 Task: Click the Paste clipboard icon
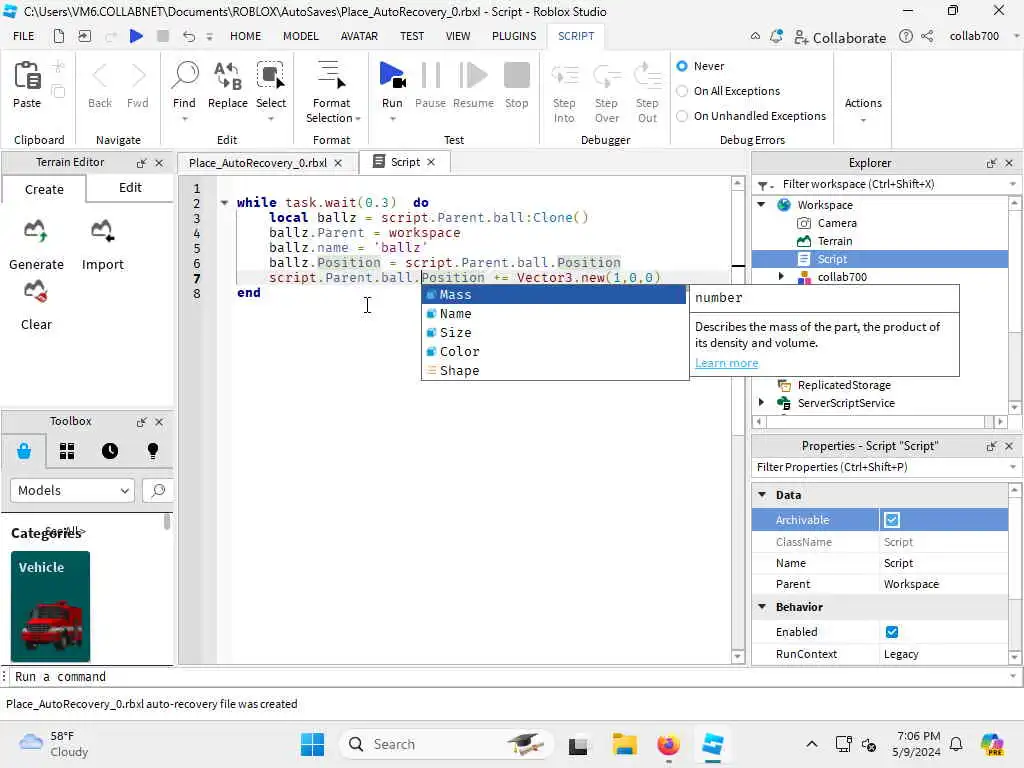tap(27, 76)
